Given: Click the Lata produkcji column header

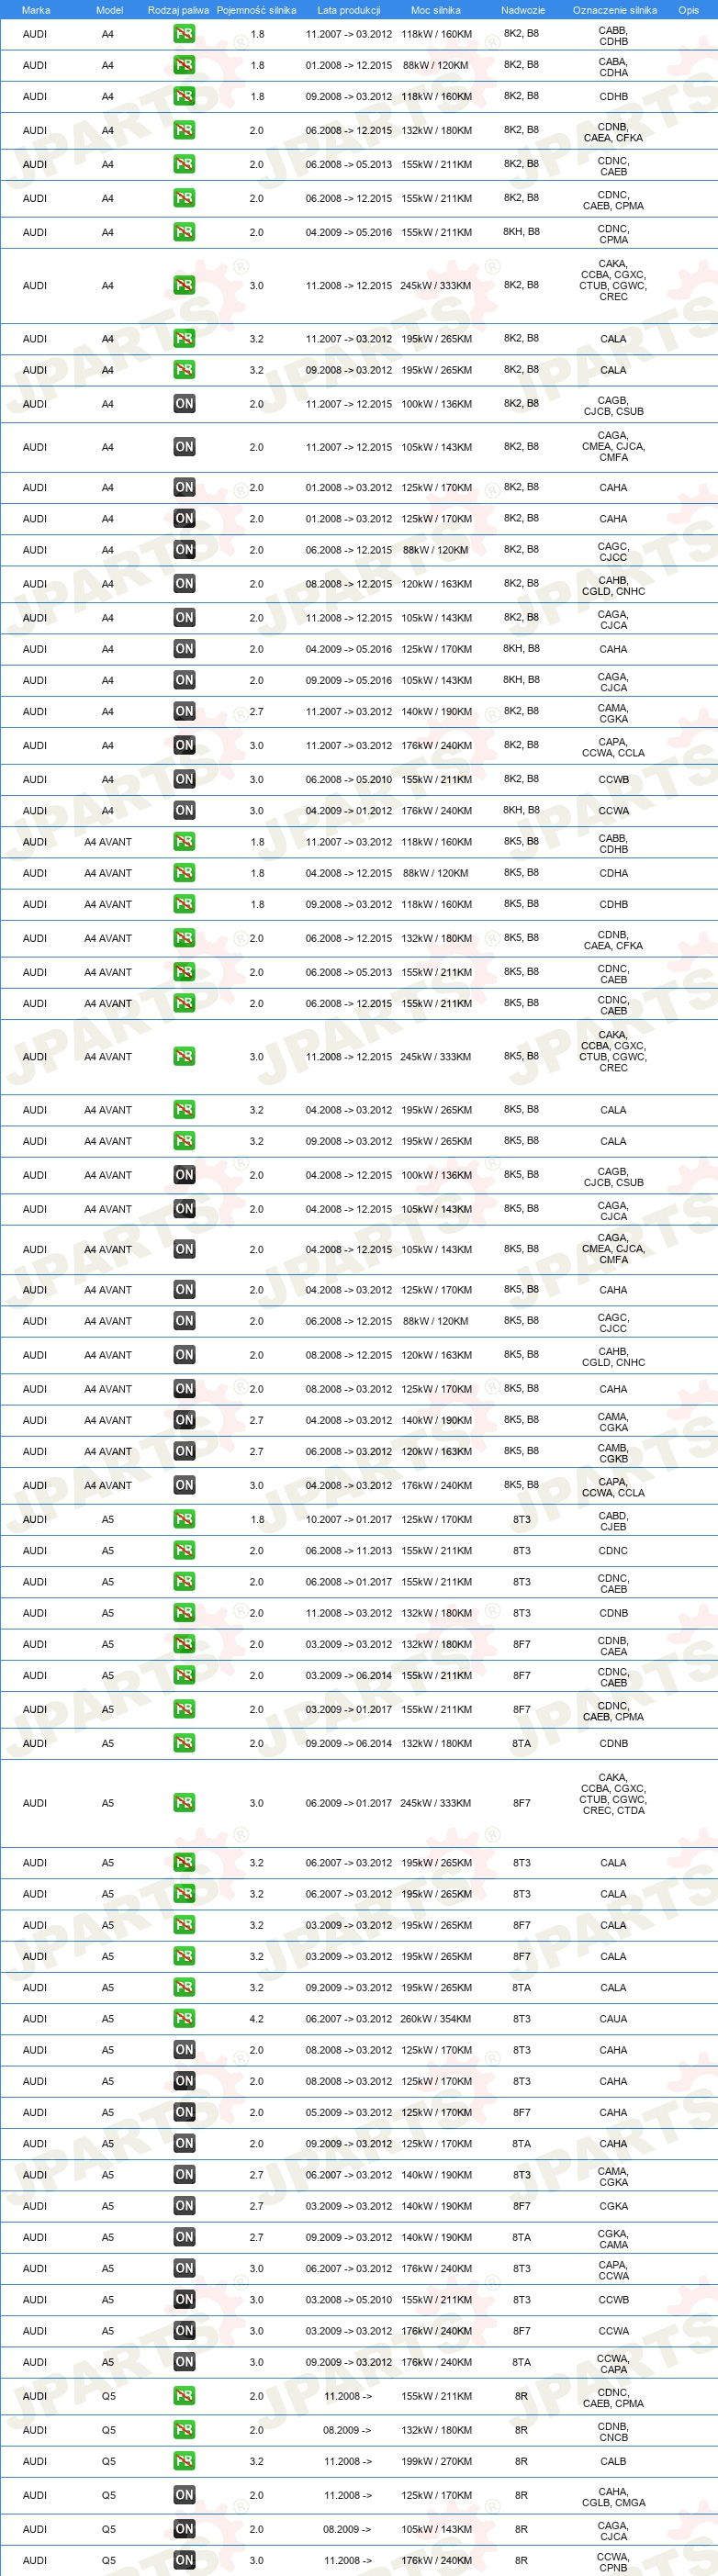Looking at the screenshot, I should [349, 10].
